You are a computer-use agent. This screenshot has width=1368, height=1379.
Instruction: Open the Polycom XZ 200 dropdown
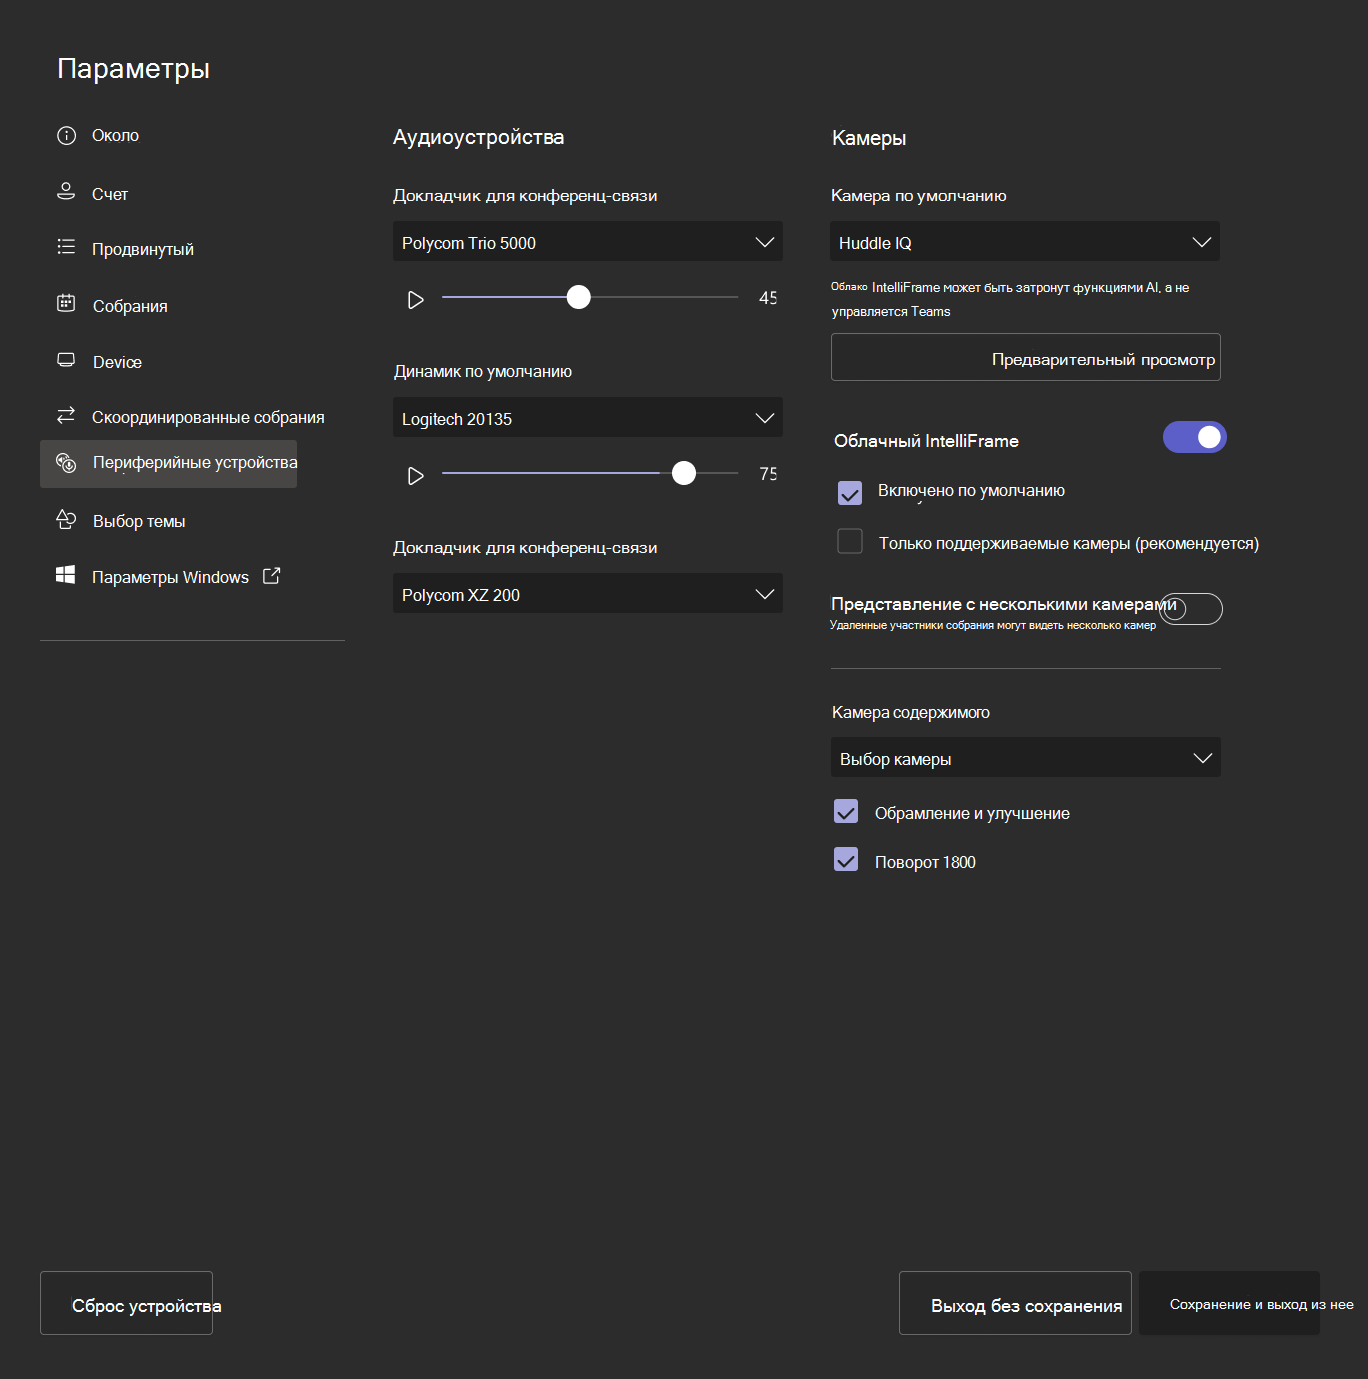click(588, 594)
